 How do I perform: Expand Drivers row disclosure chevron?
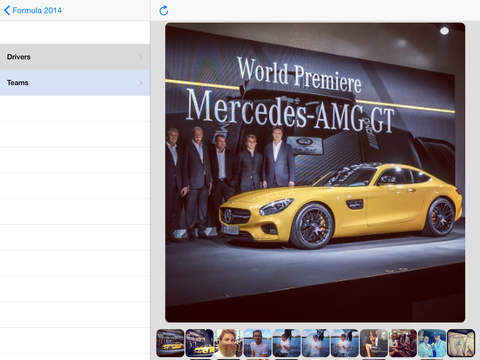coord(140,57)
